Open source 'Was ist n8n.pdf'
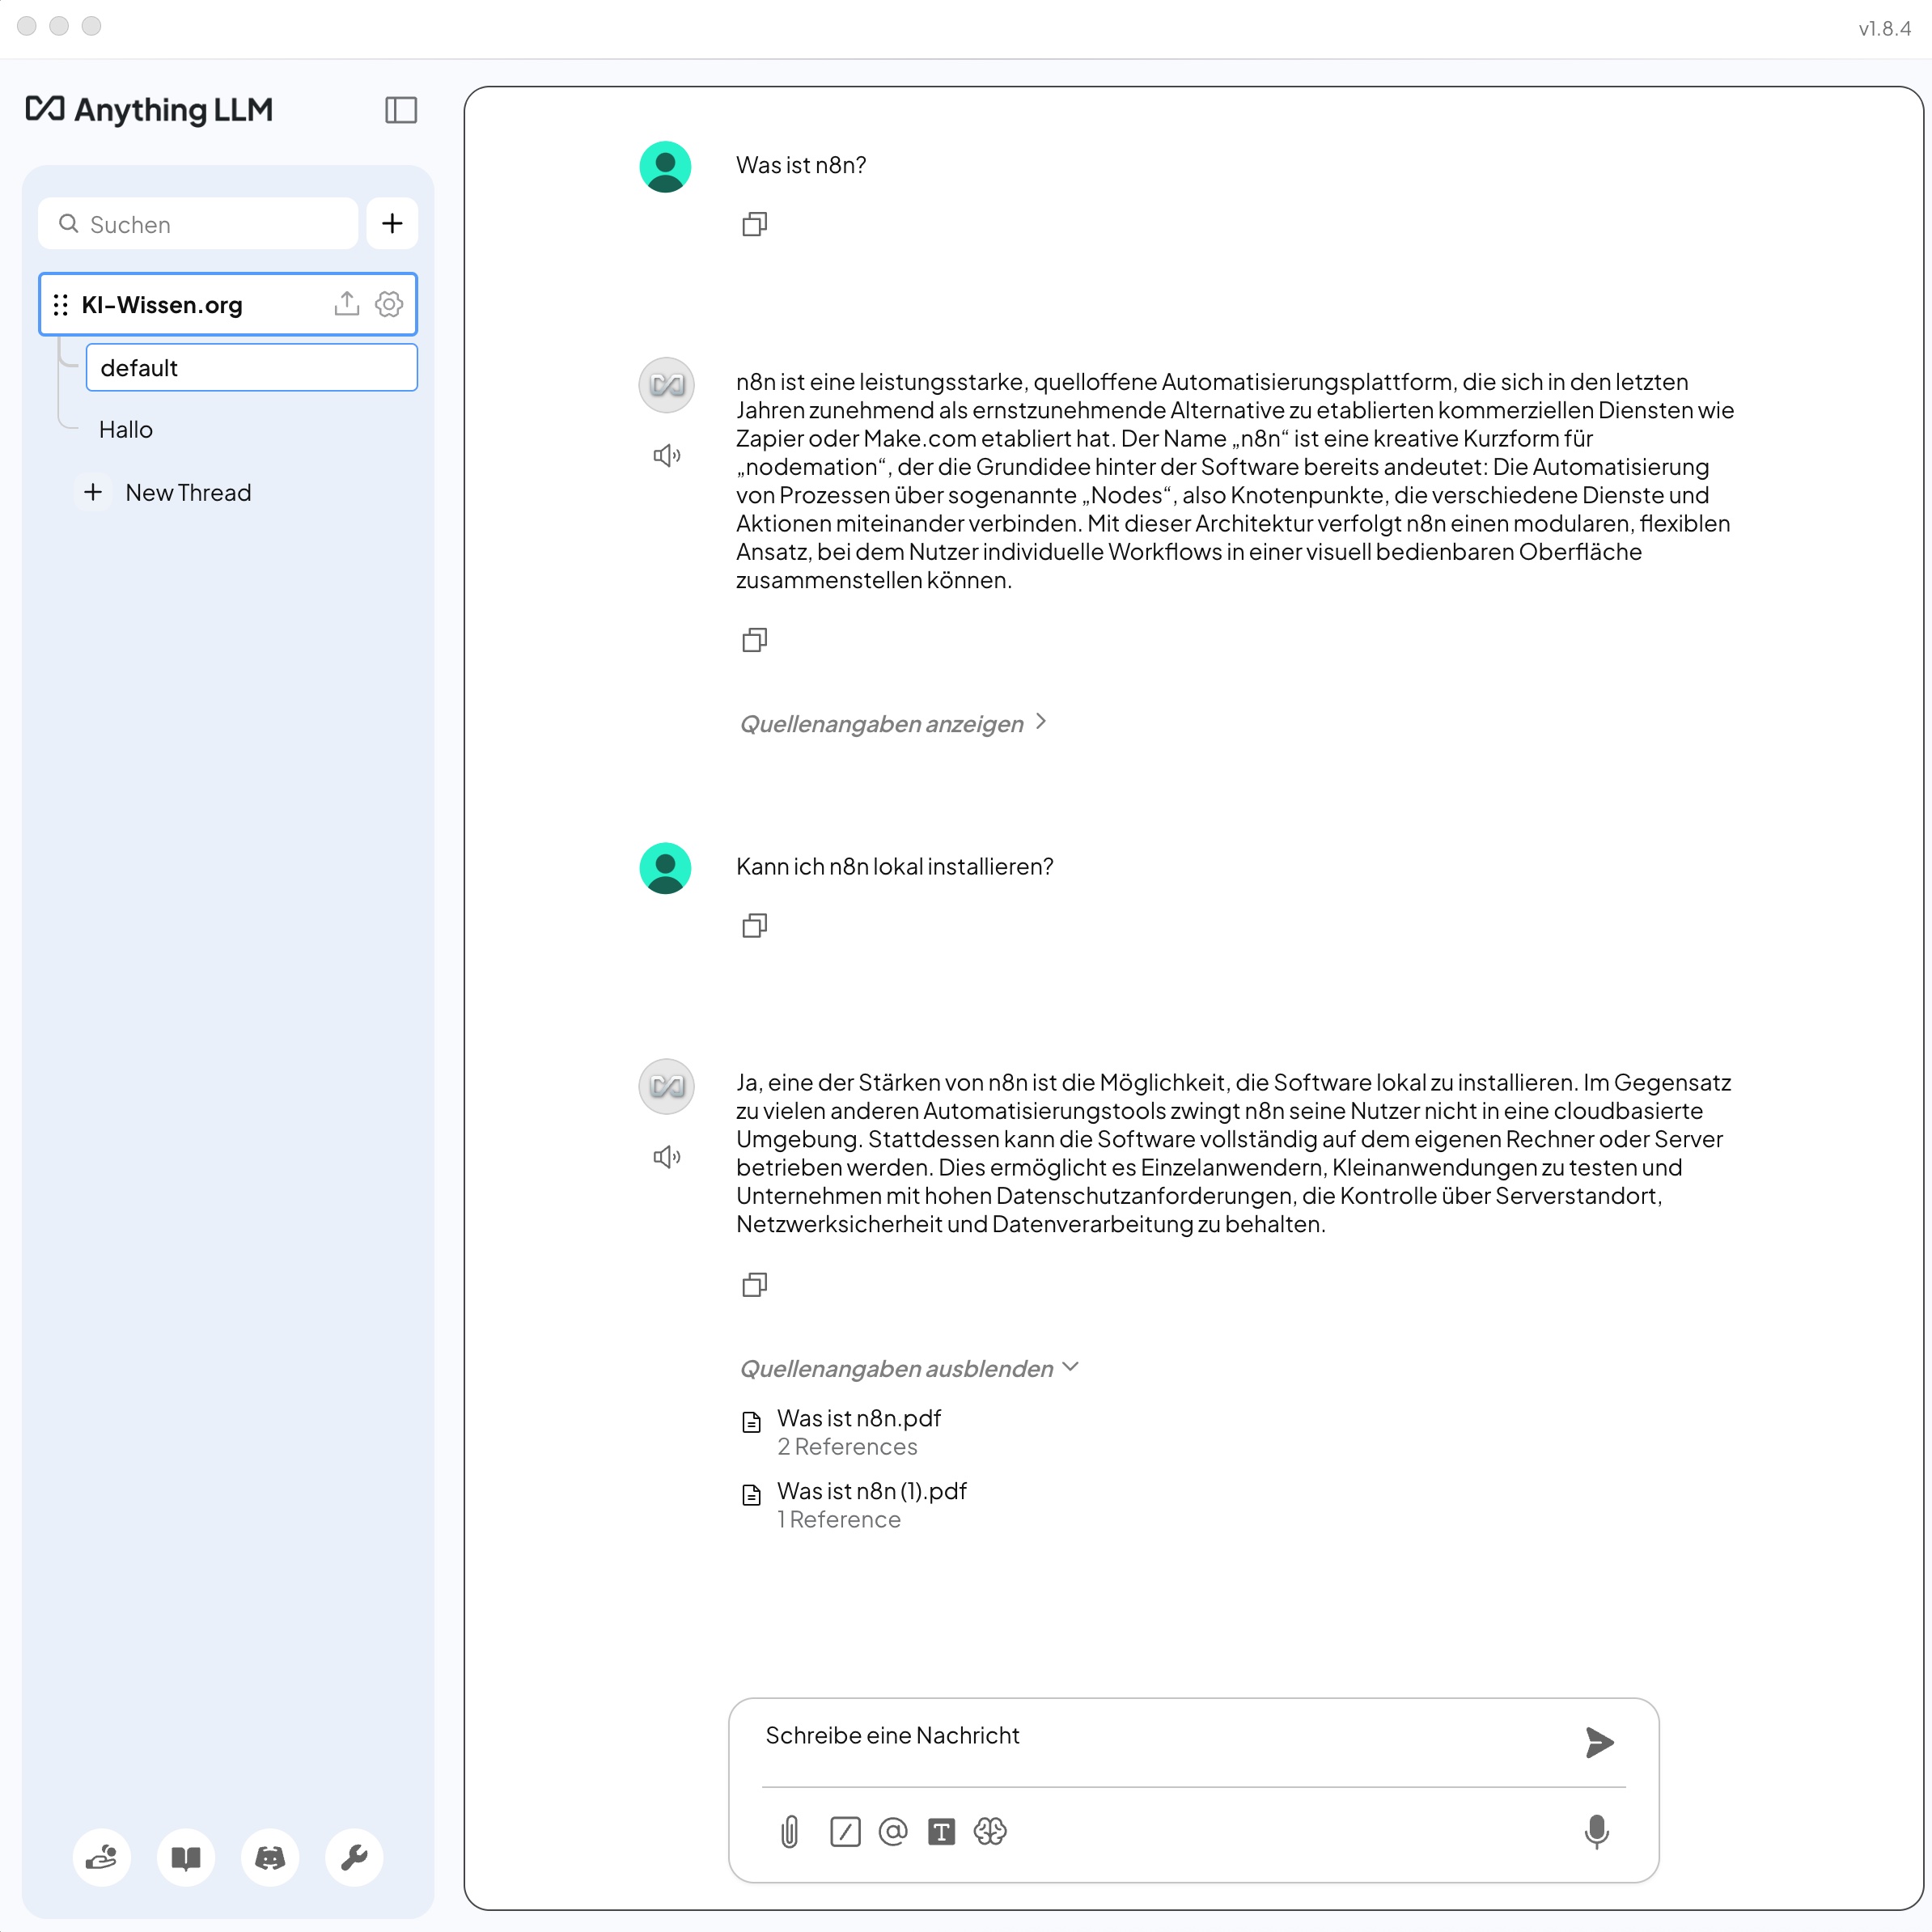This screenshot has height=1932, width=1932. click(x=859, y=1418)
